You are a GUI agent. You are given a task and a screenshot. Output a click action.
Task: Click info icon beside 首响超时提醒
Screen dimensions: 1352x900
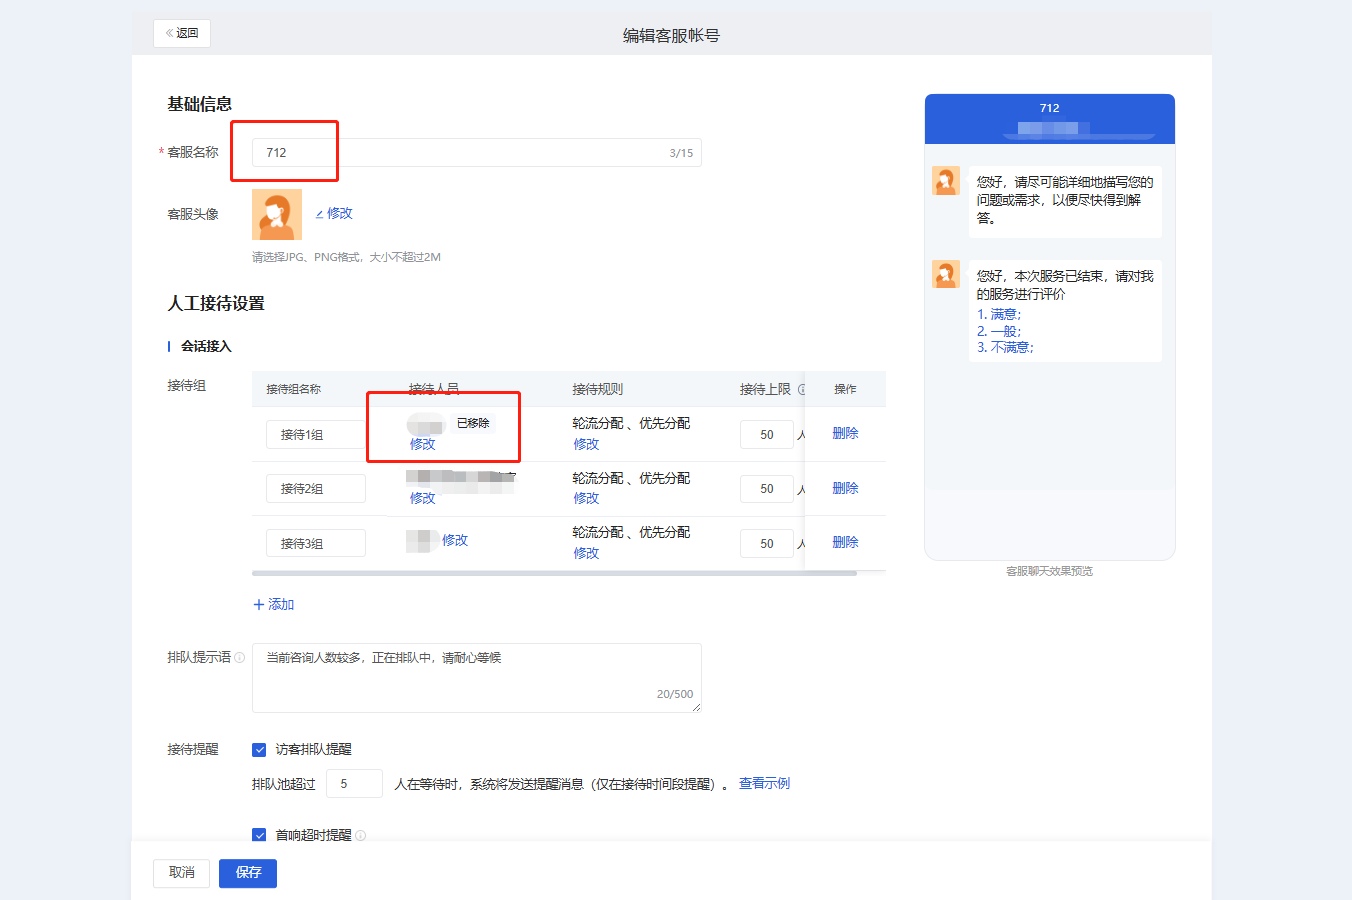pyautogui.click(x=361, y=835)
